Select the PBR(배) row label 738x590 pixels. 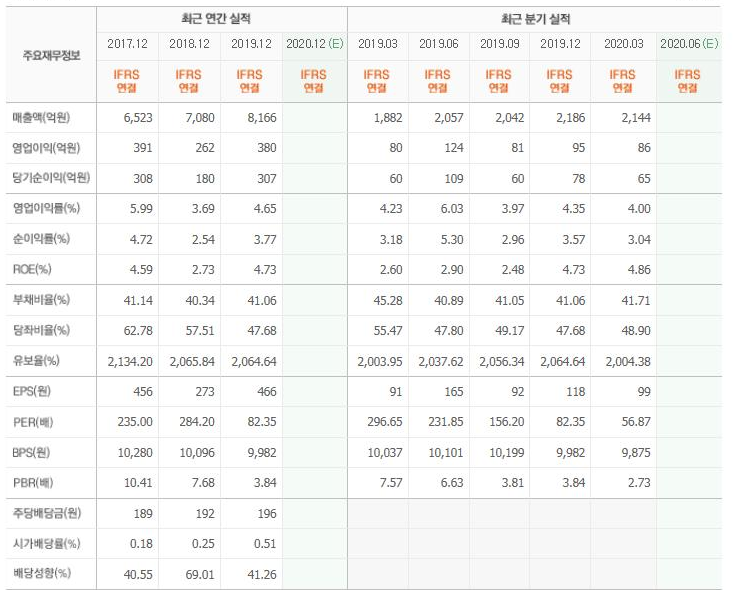coord(33,483)
